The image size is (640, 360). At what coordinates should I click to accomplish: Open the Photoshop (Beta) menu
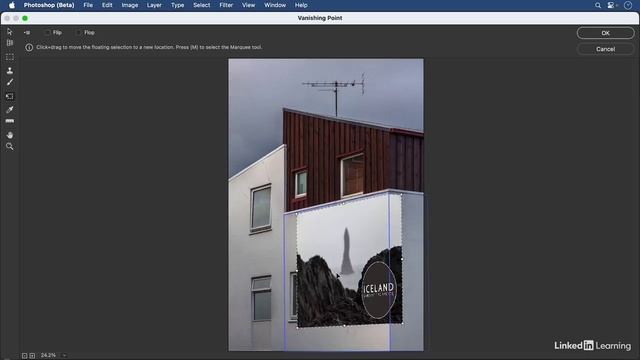[x=49, y=5]
